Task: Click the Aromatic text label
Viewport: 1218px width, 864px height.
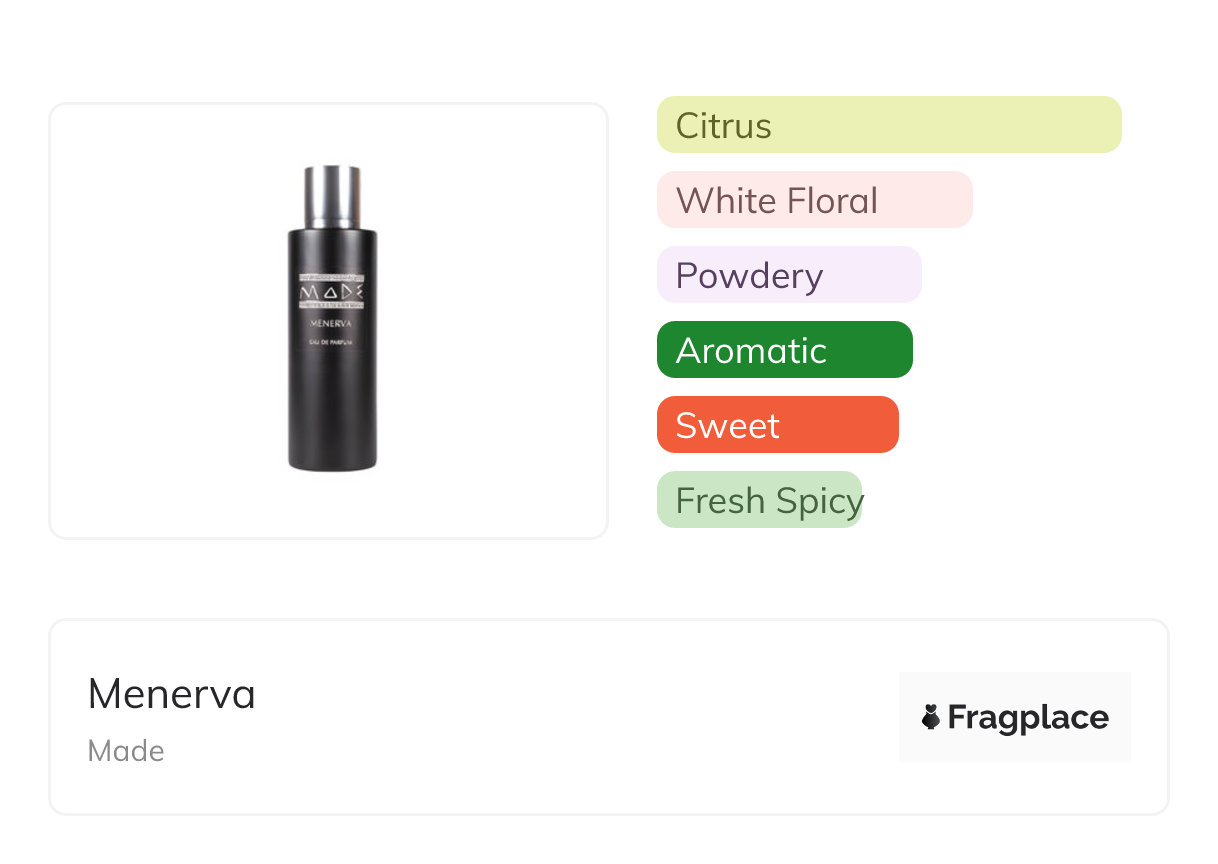Action: [x=751, y=351]
